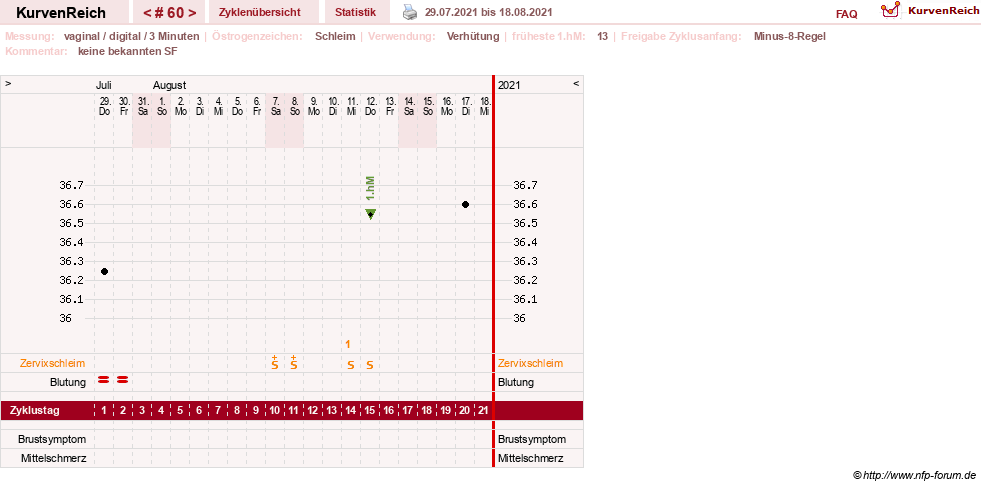Click cycle day 3 in Zyklustag row

coord(142,411)
